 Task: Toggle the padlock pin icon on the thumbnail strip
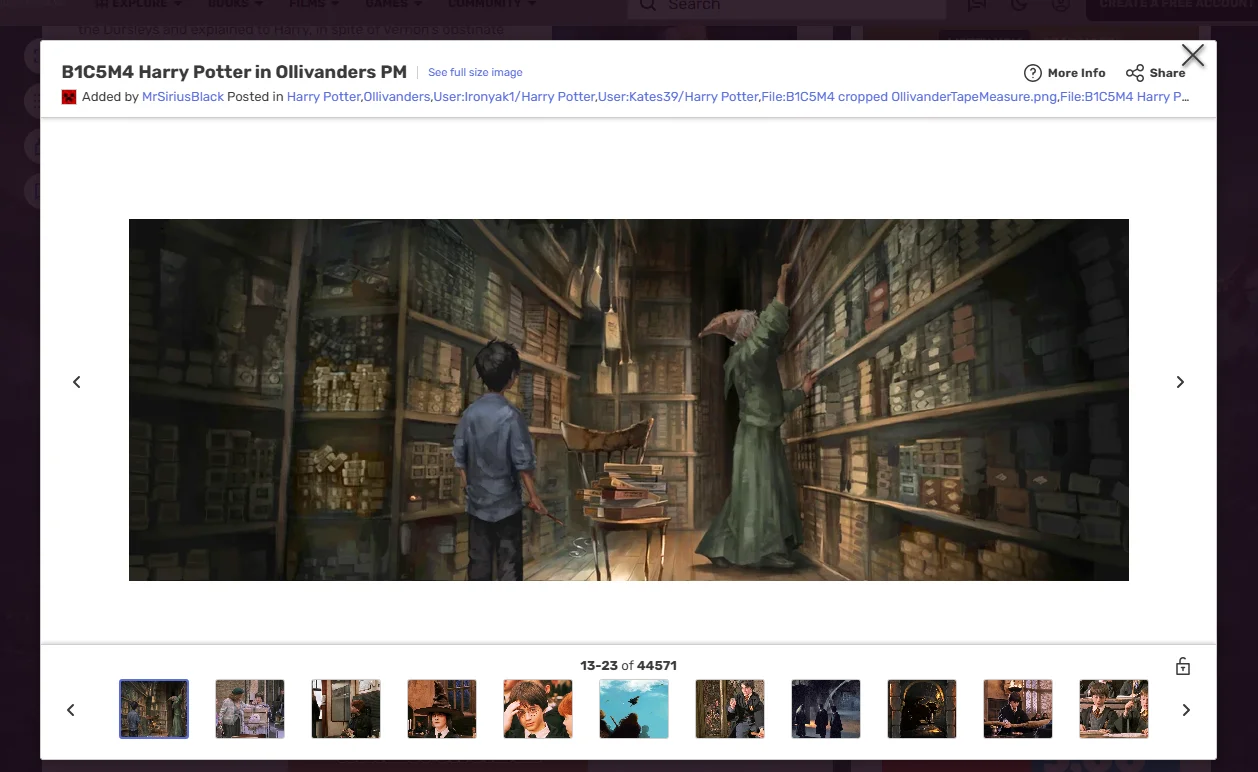(1182, 666)
